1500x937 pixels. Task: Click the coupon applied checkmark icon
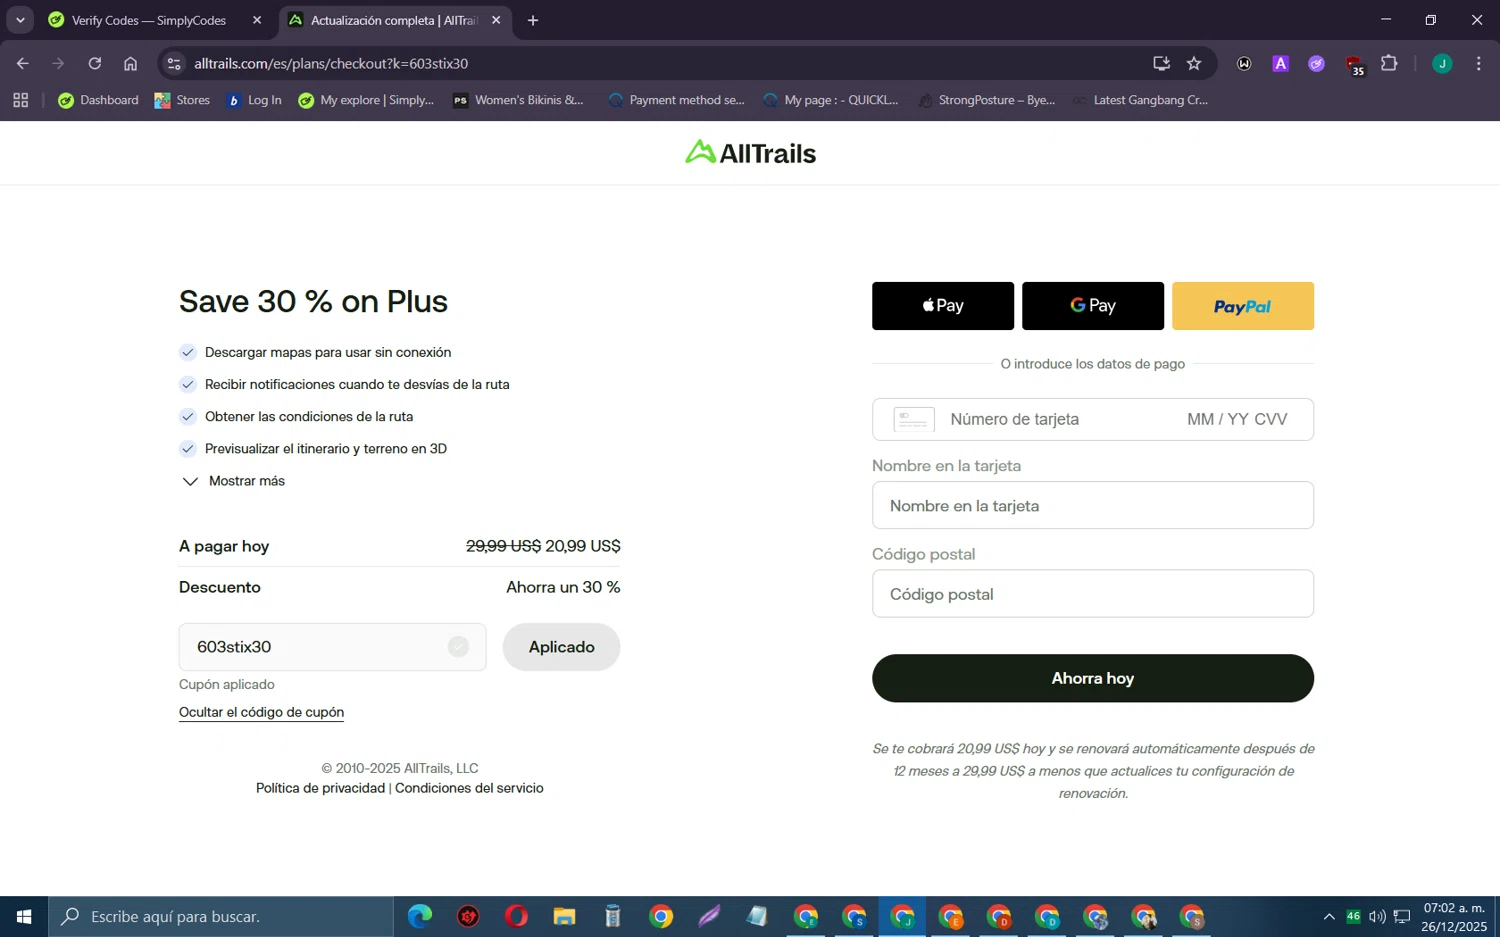click(458, 647)
